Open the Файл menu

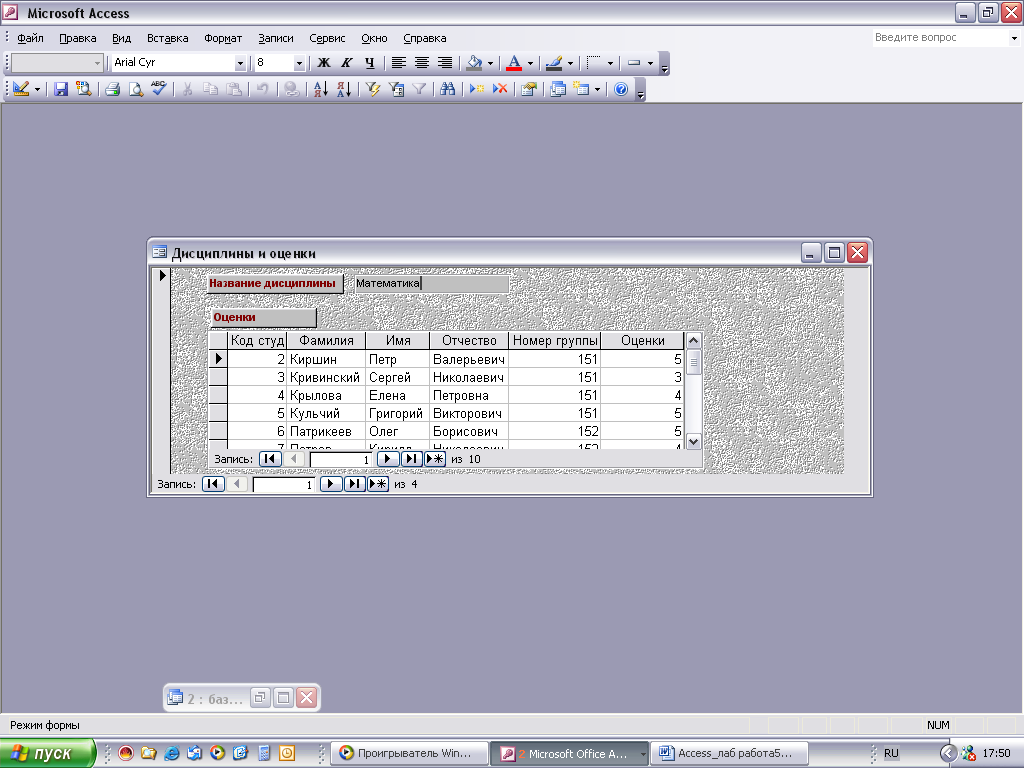point(30,38)
